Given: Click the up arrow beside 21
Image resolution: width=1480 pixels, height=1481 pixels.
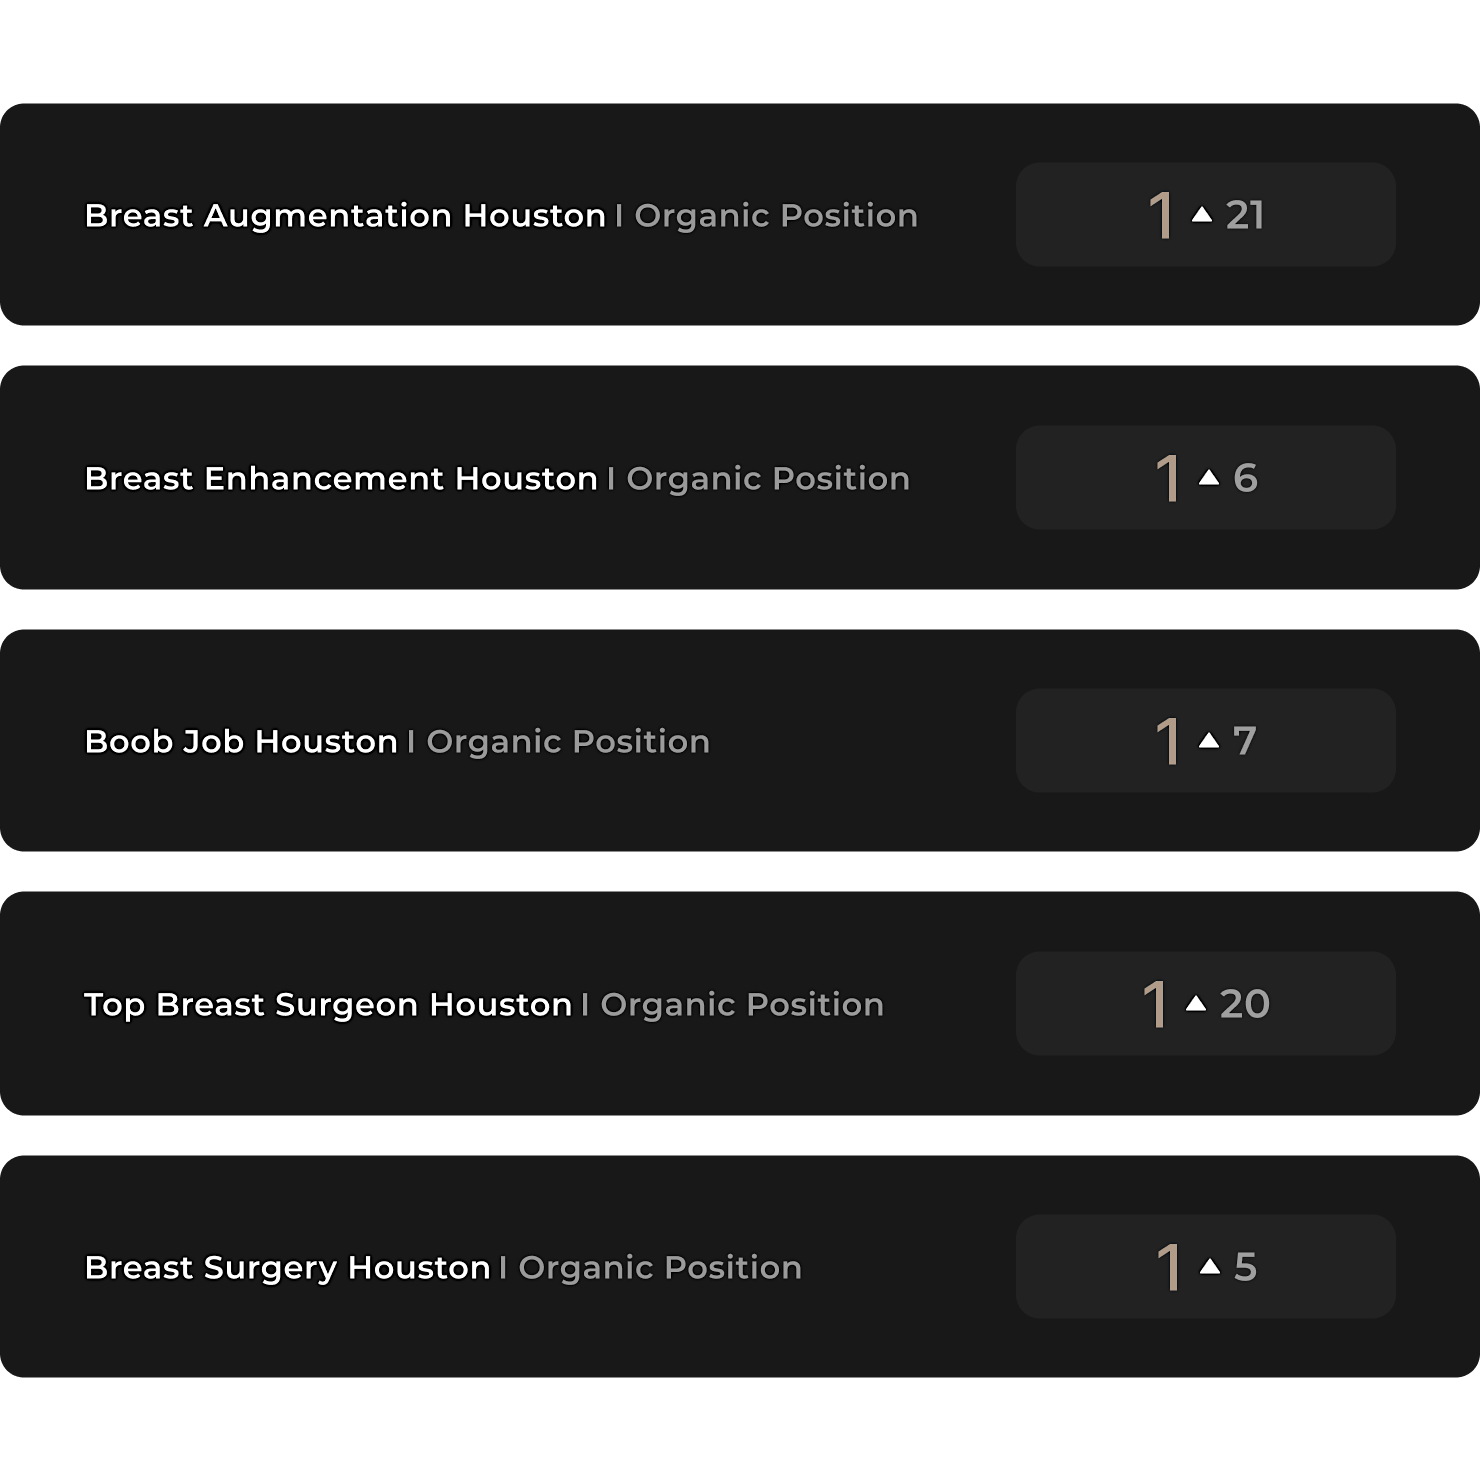Looking at the screenshot, I should (x=1202, y=214).
